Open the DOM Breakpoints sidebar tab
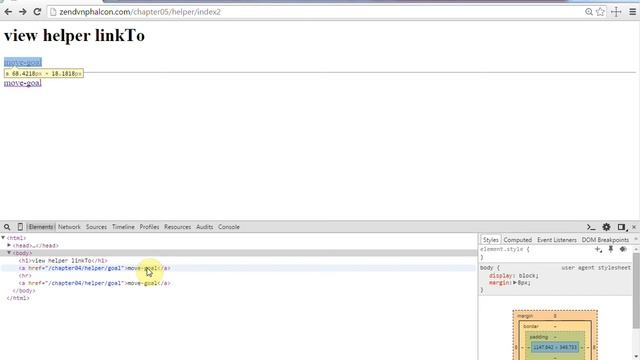Image resolution: width=640 pixels, height=360 pixels. coord(605,240)
